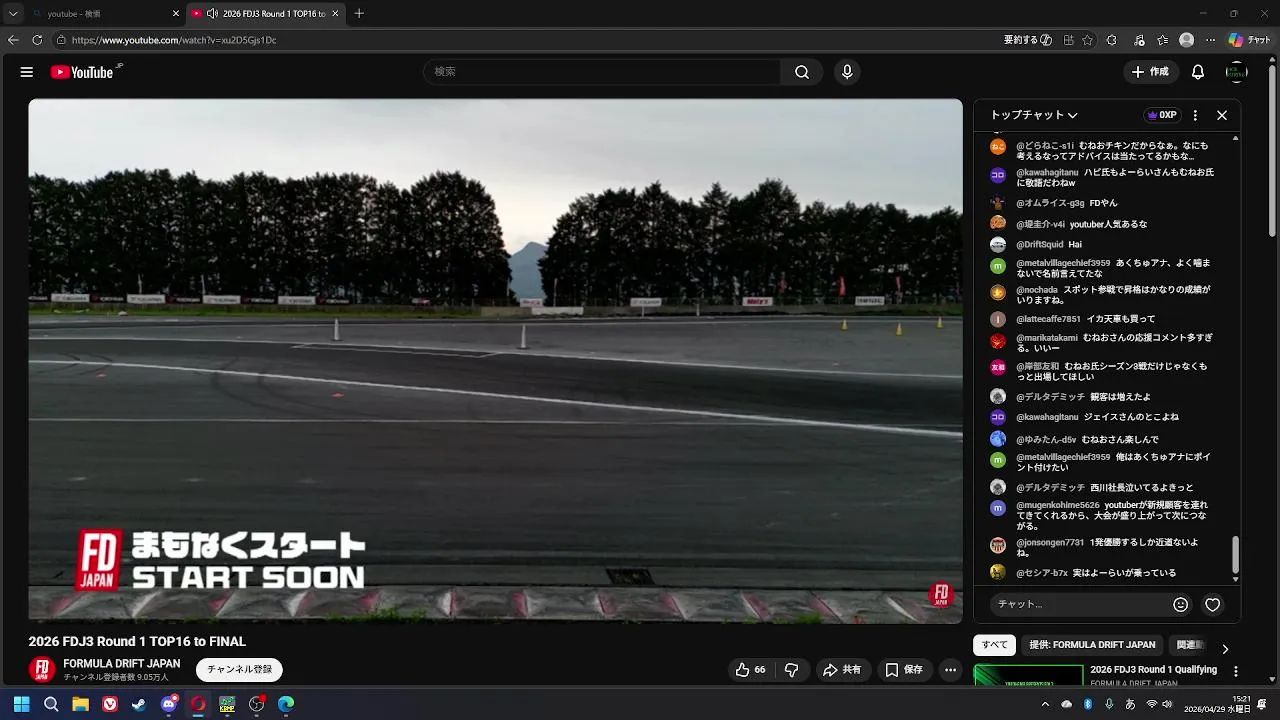Subscribe with チャンネル登録 button
The width and height of the screenshot is (1280, 720).
(240, 669)
